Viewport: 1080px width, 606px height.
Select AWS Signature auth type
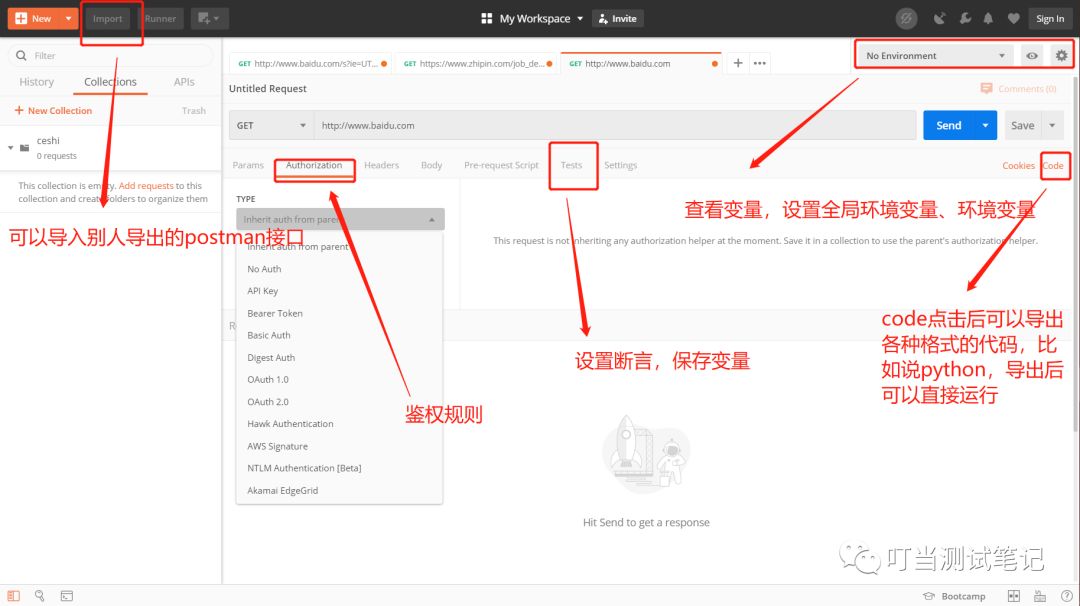(278, 446)
